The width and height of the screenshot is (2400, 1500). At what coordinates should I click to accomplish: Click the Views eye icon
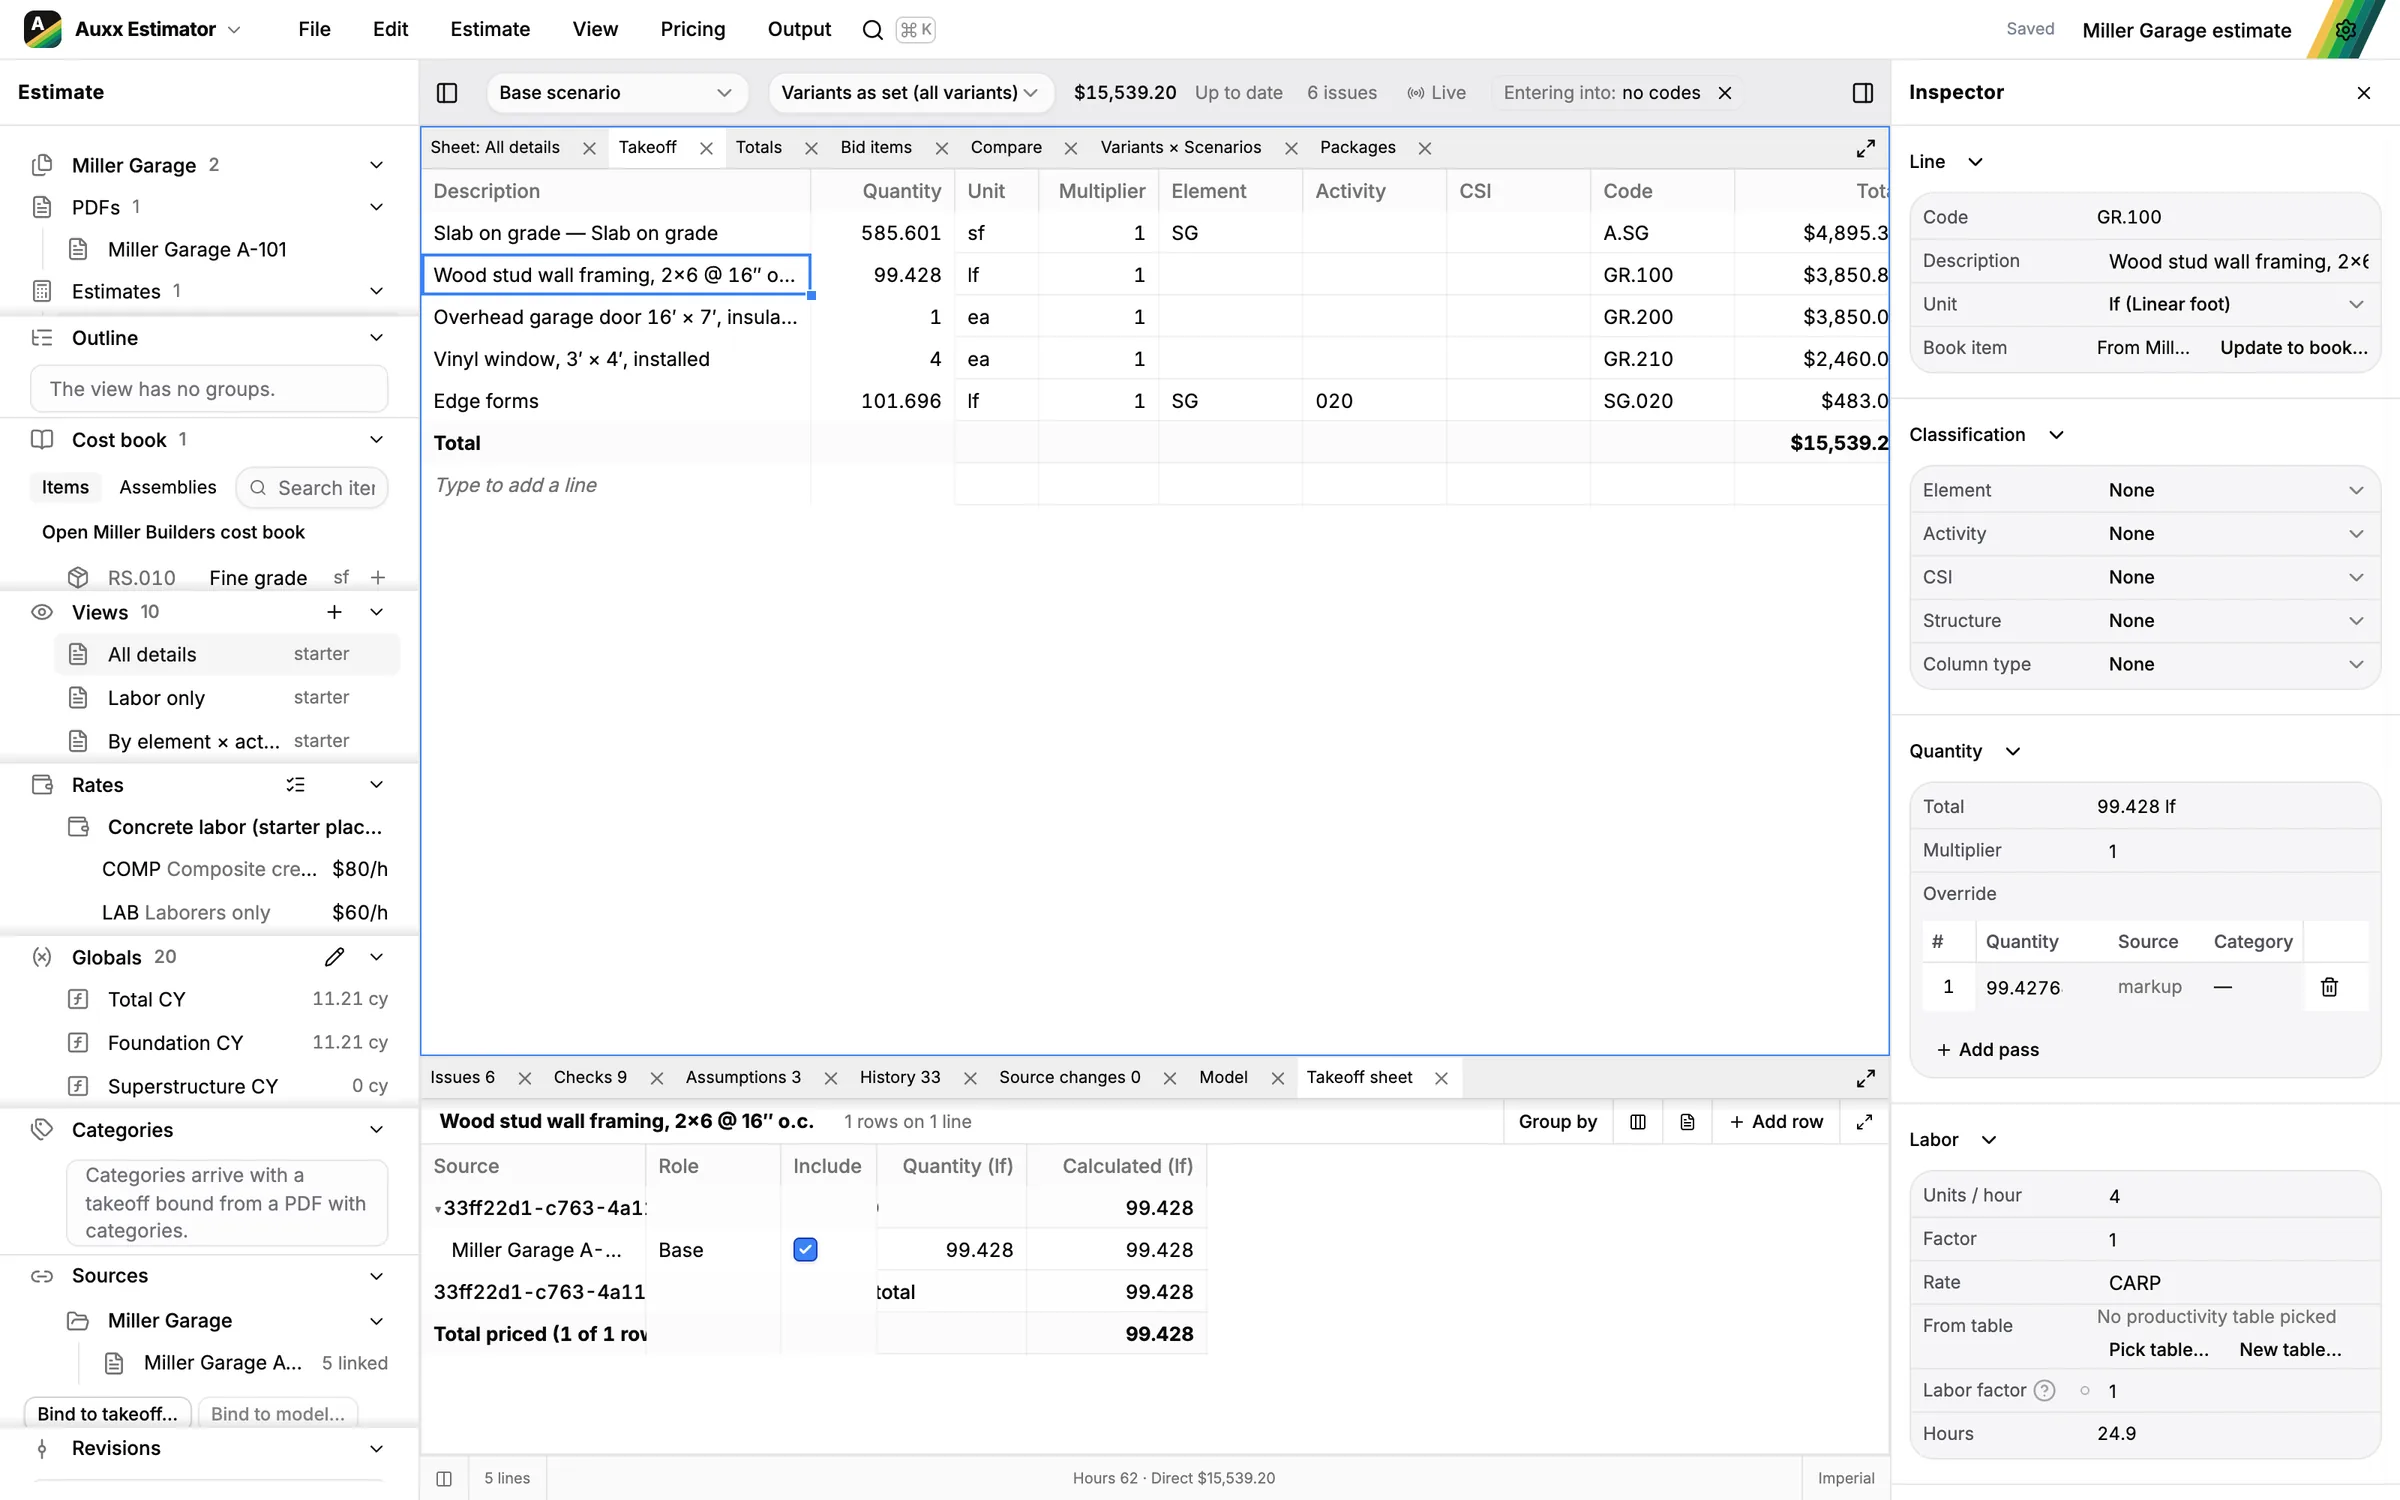click(42, 612)
